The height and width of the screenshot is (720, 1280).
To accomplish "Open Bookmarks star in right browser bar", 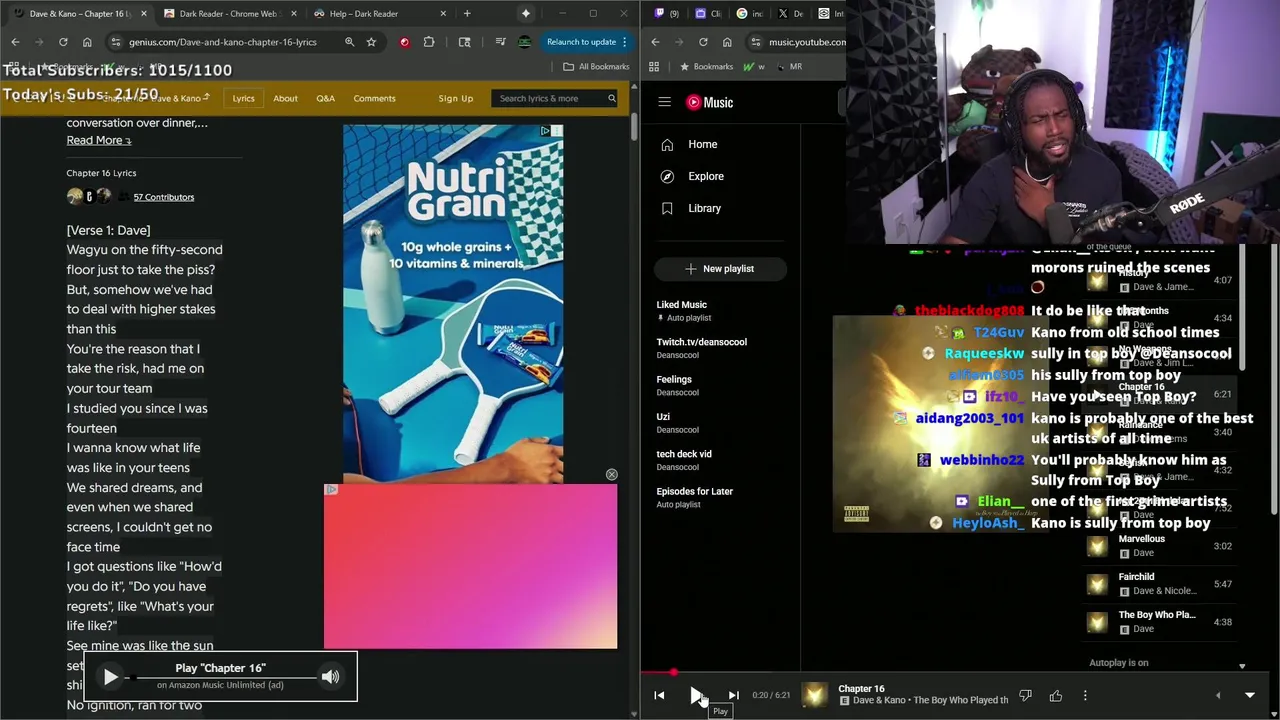I will pyautogui.click(x=706, y=66).
